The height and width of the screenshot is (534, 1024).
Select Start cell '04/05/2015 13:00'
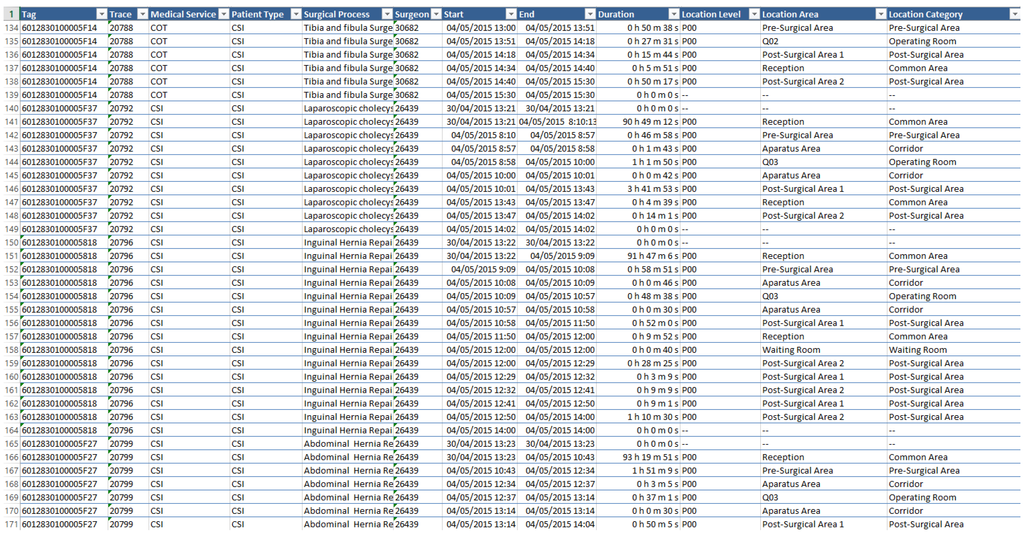[x=480, y=28]
